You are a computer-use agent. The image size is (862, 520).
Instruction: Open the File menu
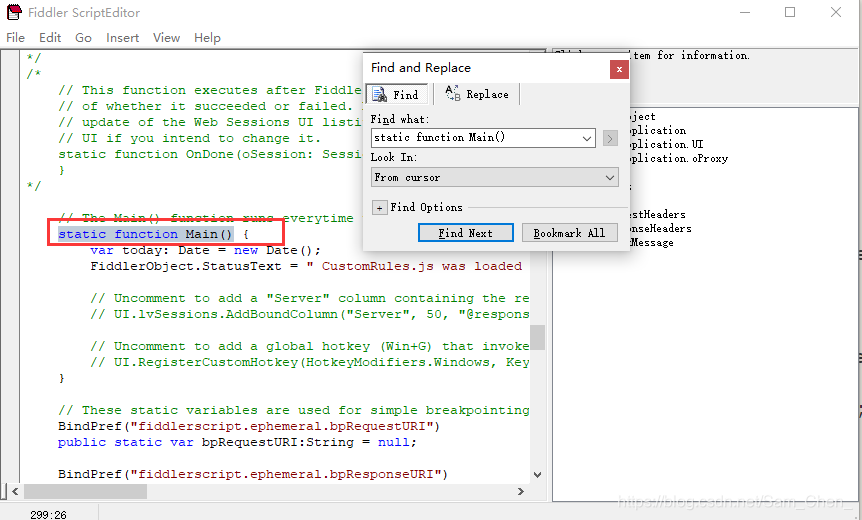15,37
